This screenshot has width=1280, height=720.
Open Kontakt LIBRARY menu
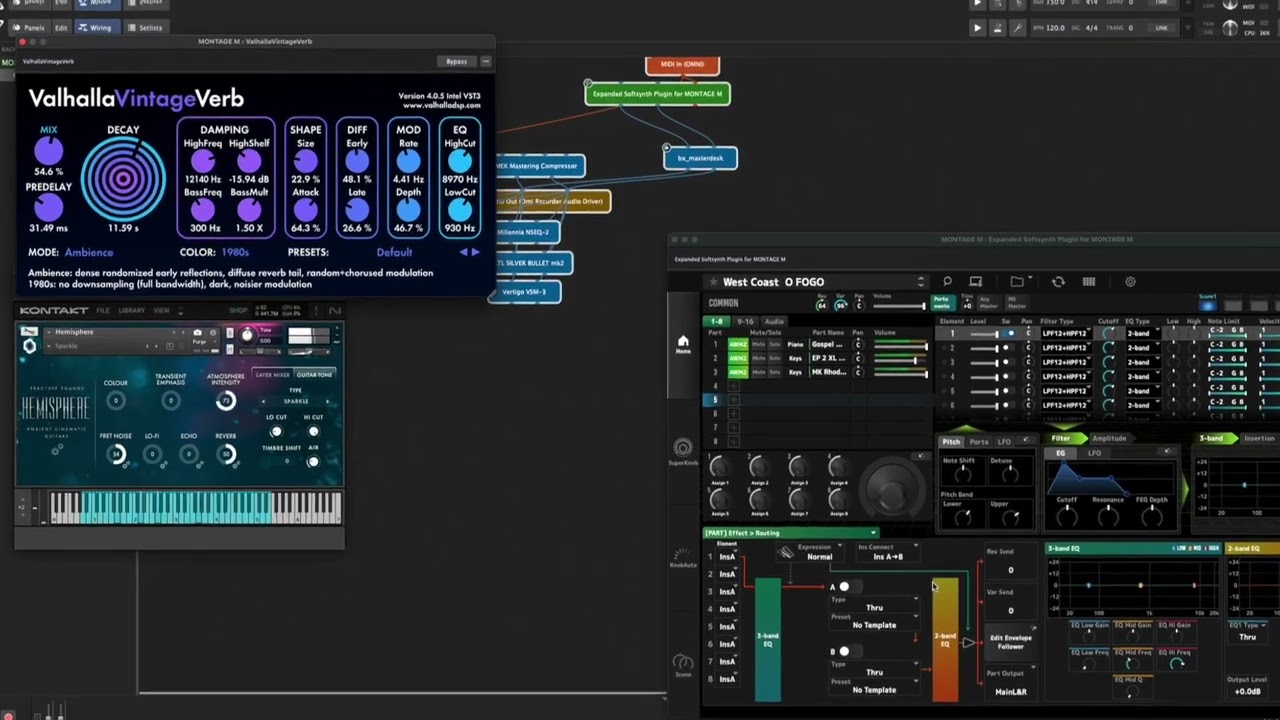tap(132, 311)
